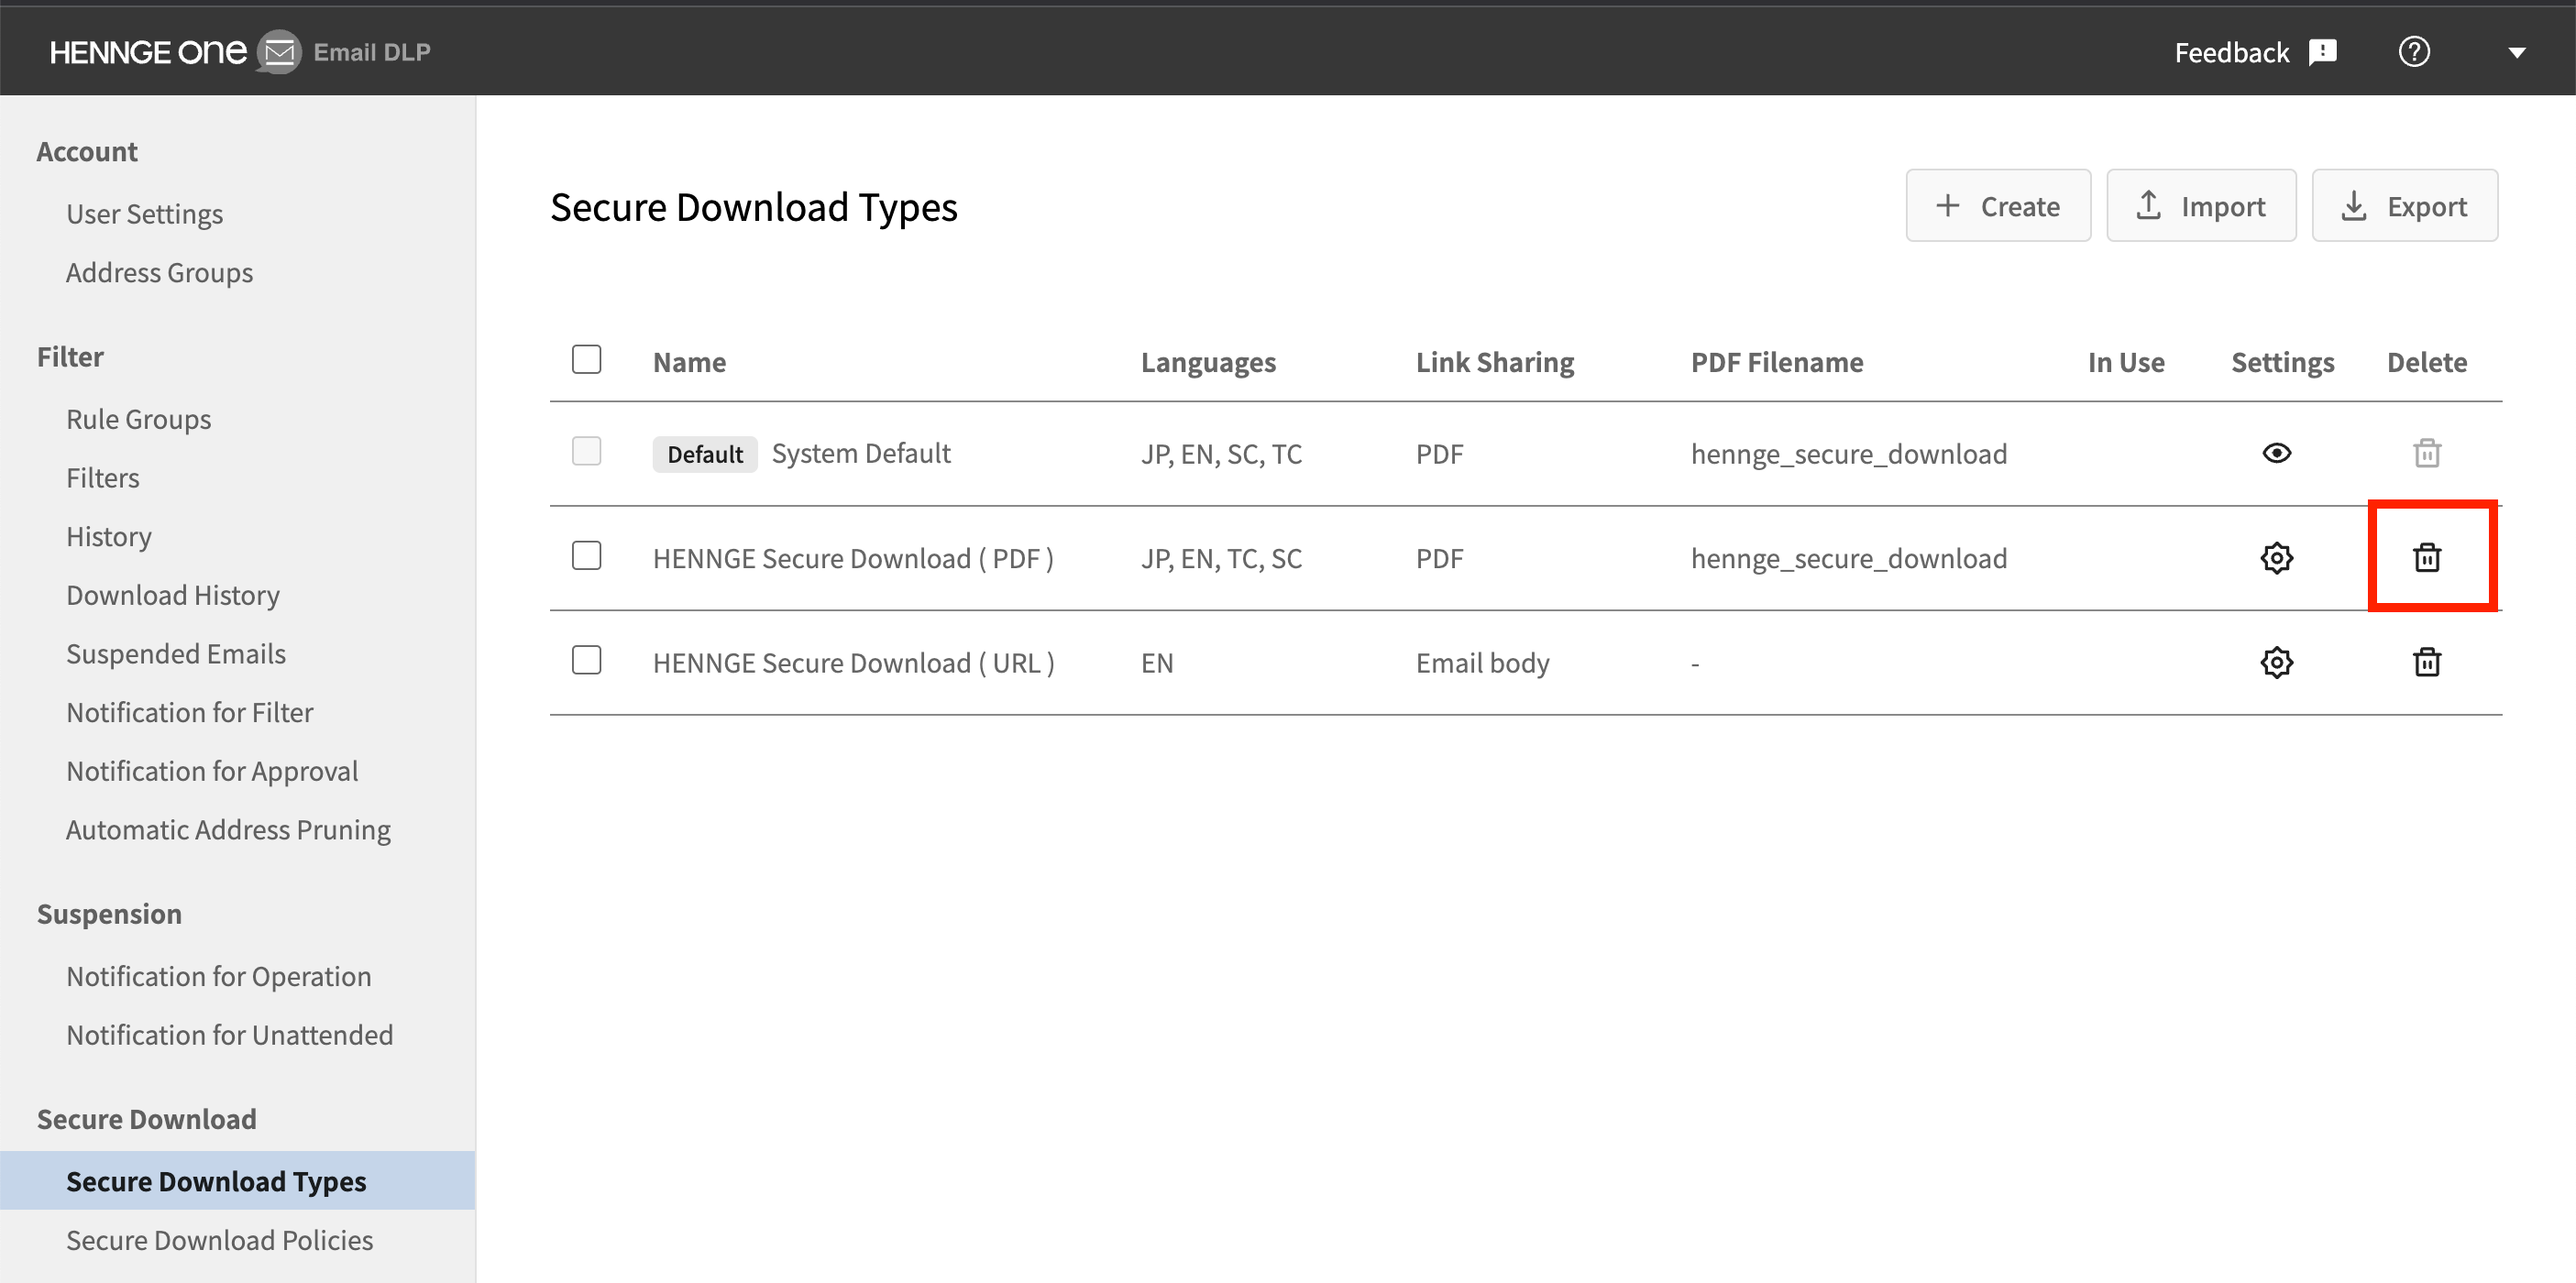Image resolution: width=2576 pixels, height=1283 pixels.
Task: Click the Delete column header
Action: click(x=2427, y=362)
